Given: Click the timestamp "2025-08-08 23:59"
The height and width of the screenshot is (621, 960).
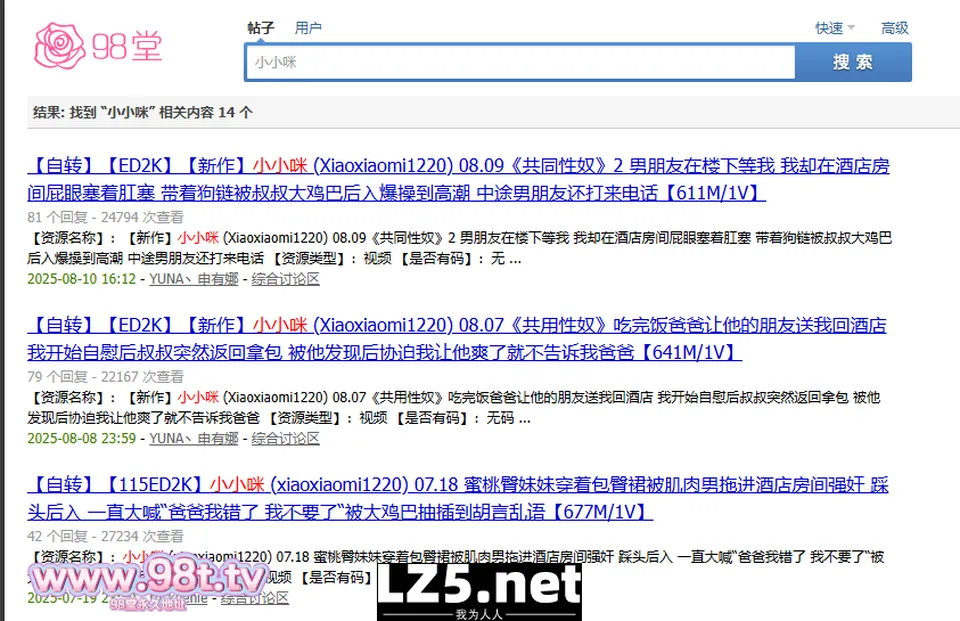Looking at the screenshot, I should point(81,438).
